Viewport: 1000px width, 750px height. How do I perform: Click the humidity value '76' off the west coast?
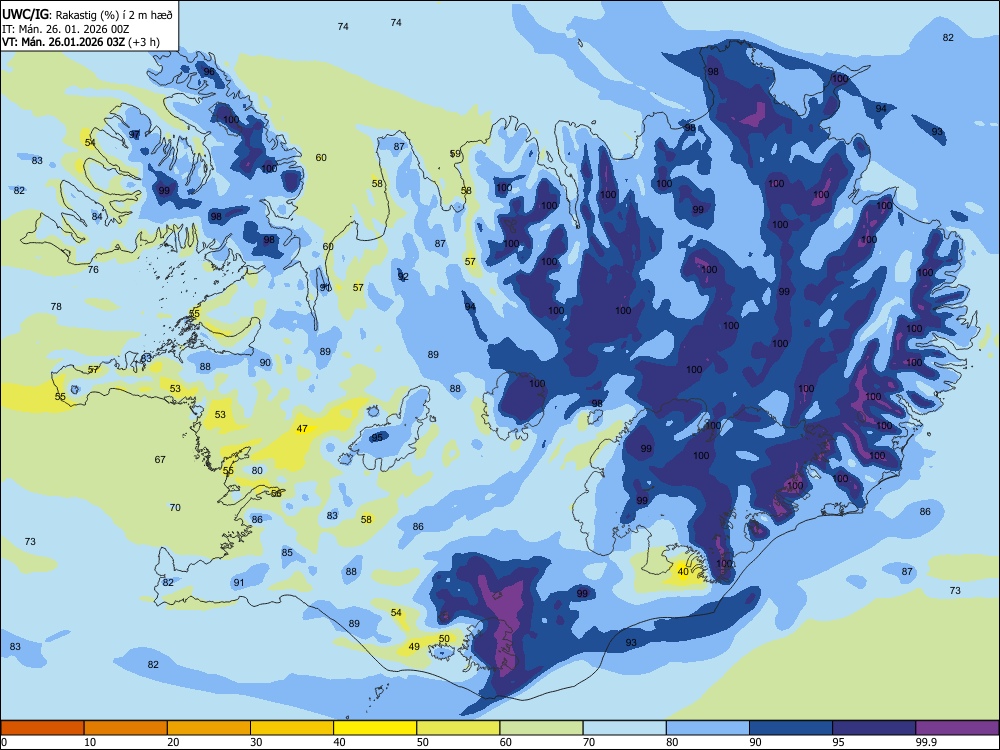point(93,270)
